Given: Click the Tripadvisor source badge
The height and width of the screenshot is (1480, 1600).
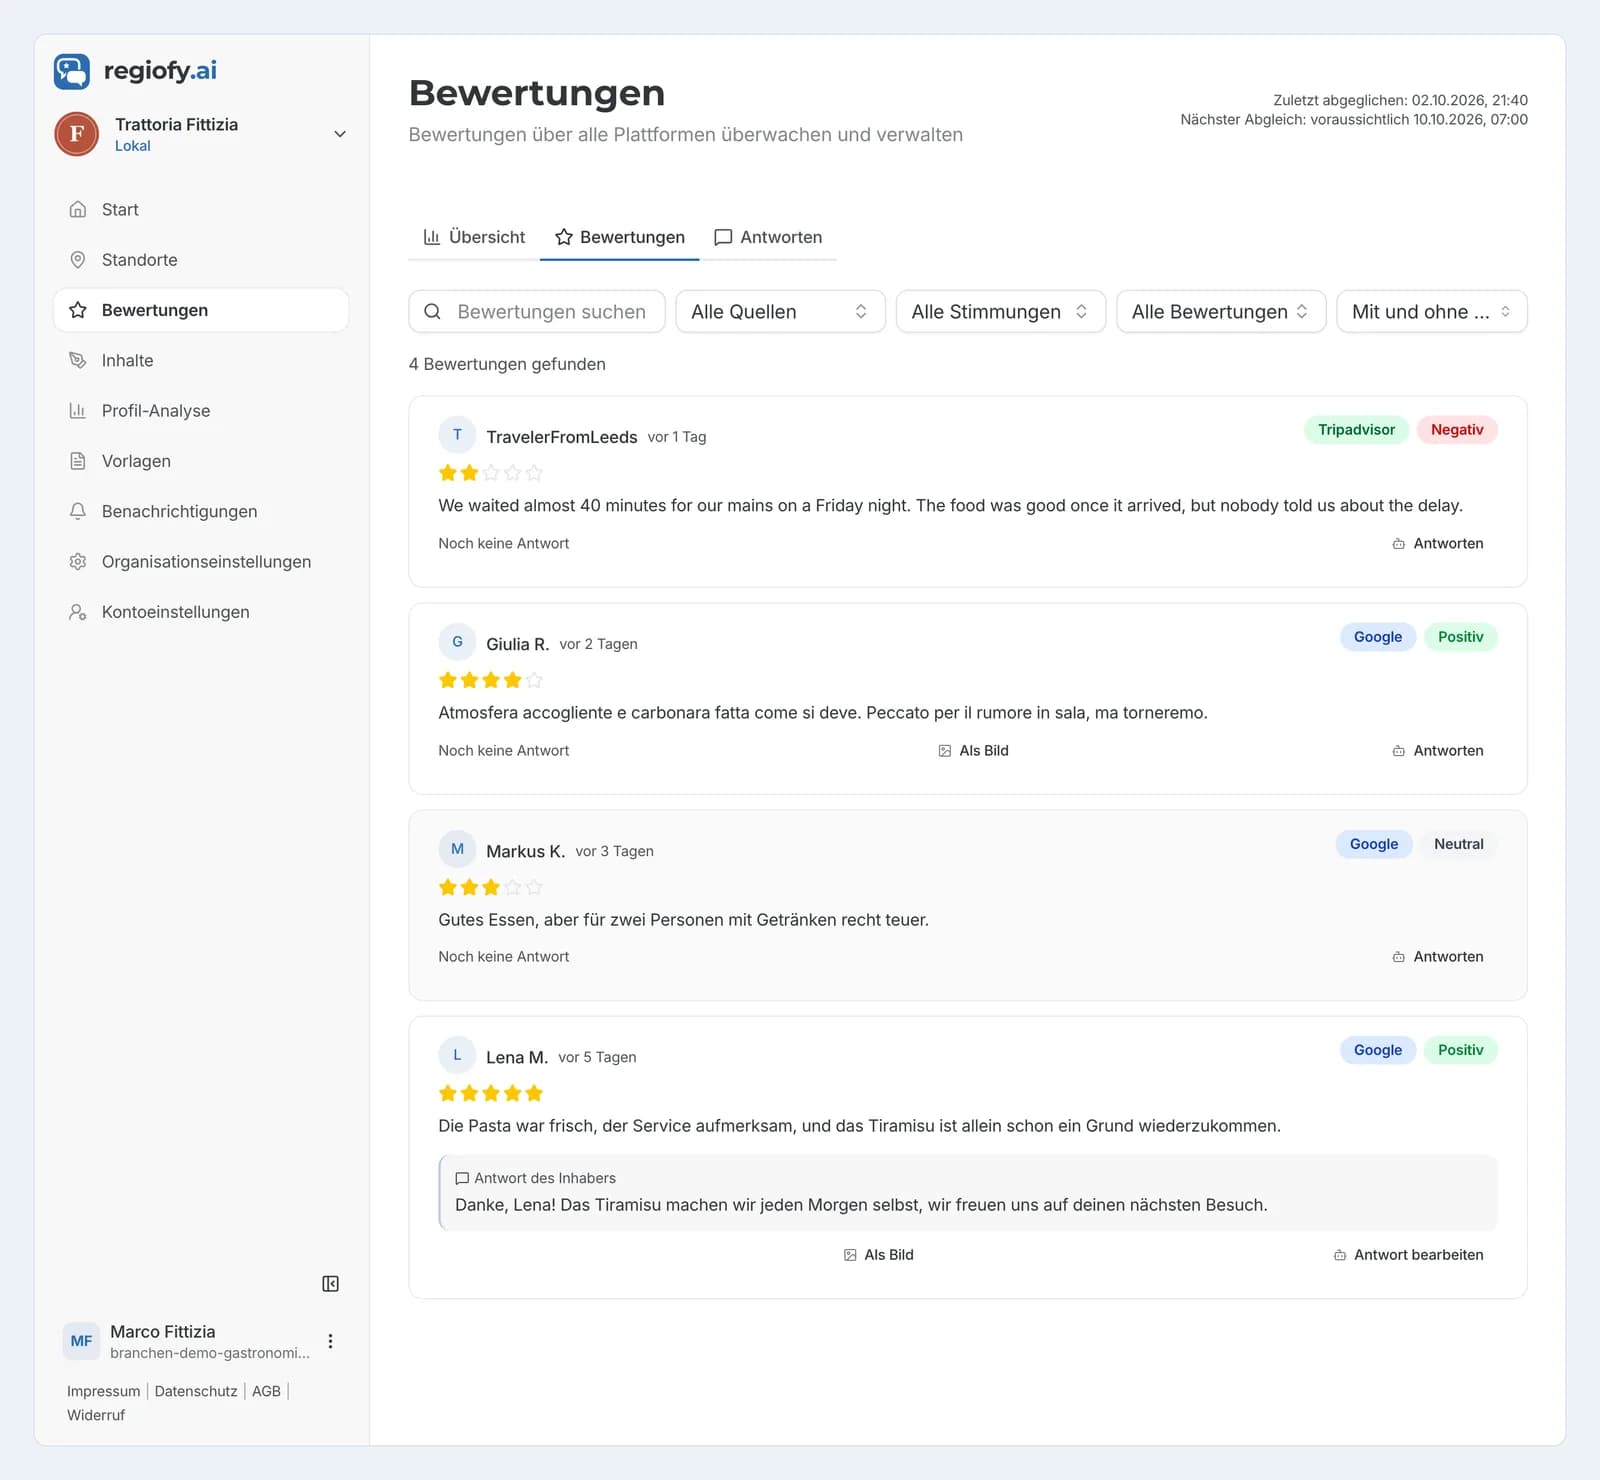Looking at the screenshot, I should pyautogui.click(x=1356, y=430).
